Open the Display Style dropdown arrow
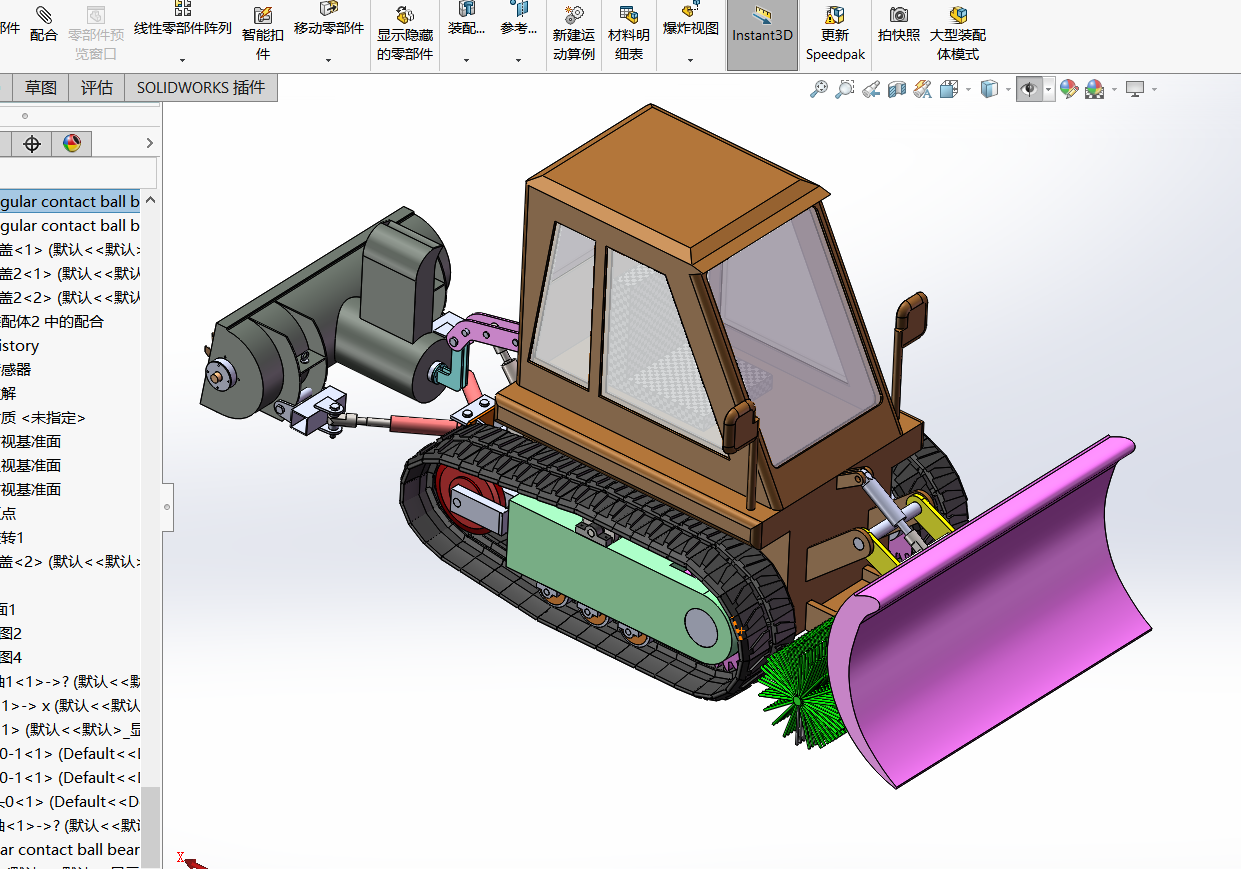The height and width of the screenshot is (869, 1241). (x=1007, y=90)
